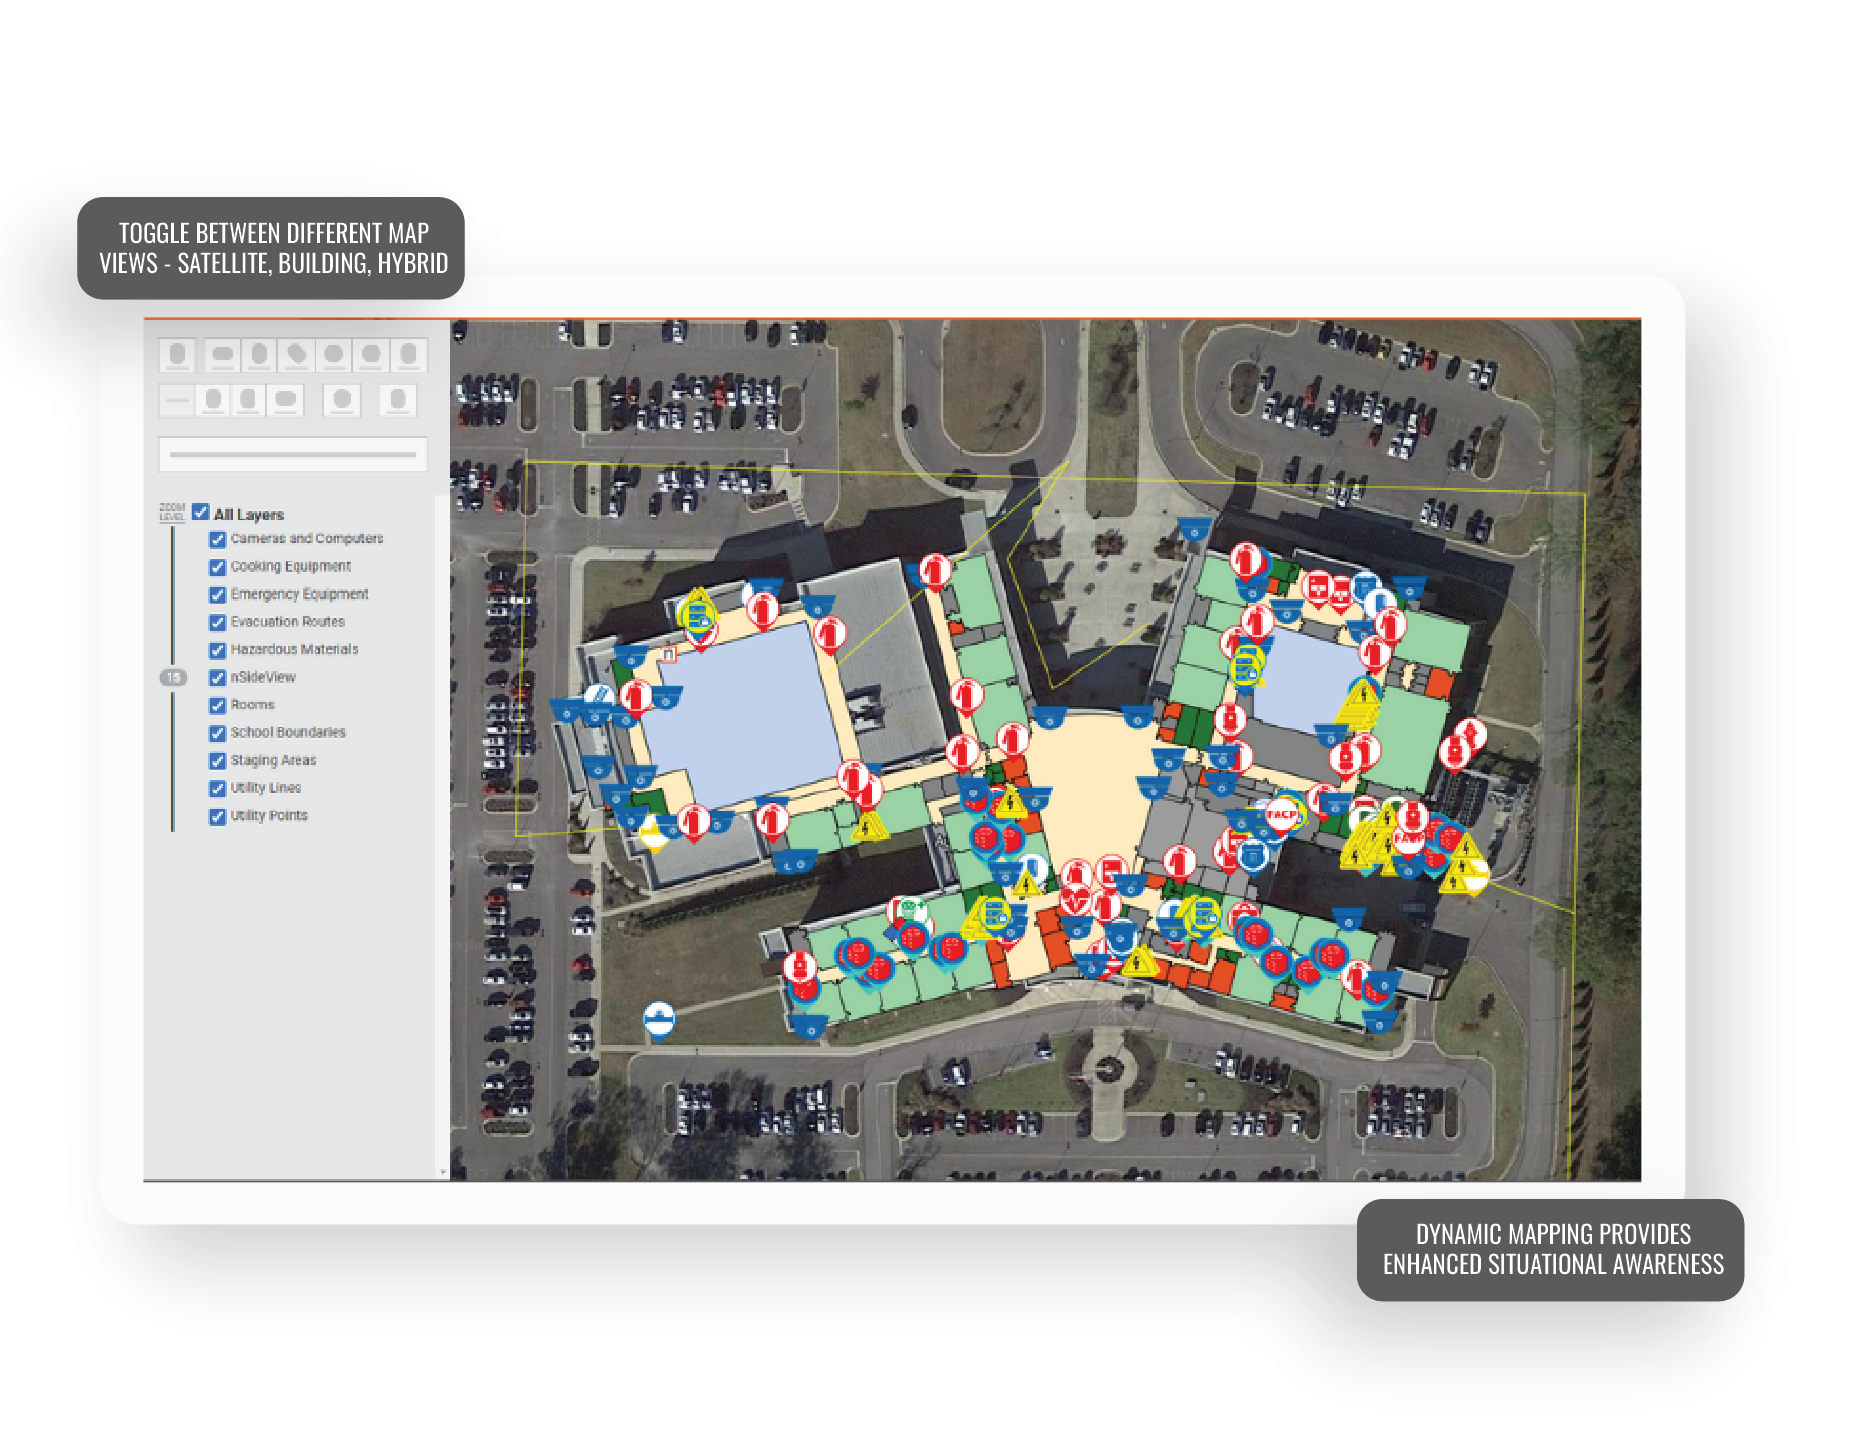Switch to the satellite map view option
The height and width of the screenshot is (1434, 1863).
pyautogui.click(x=222, y=355)
